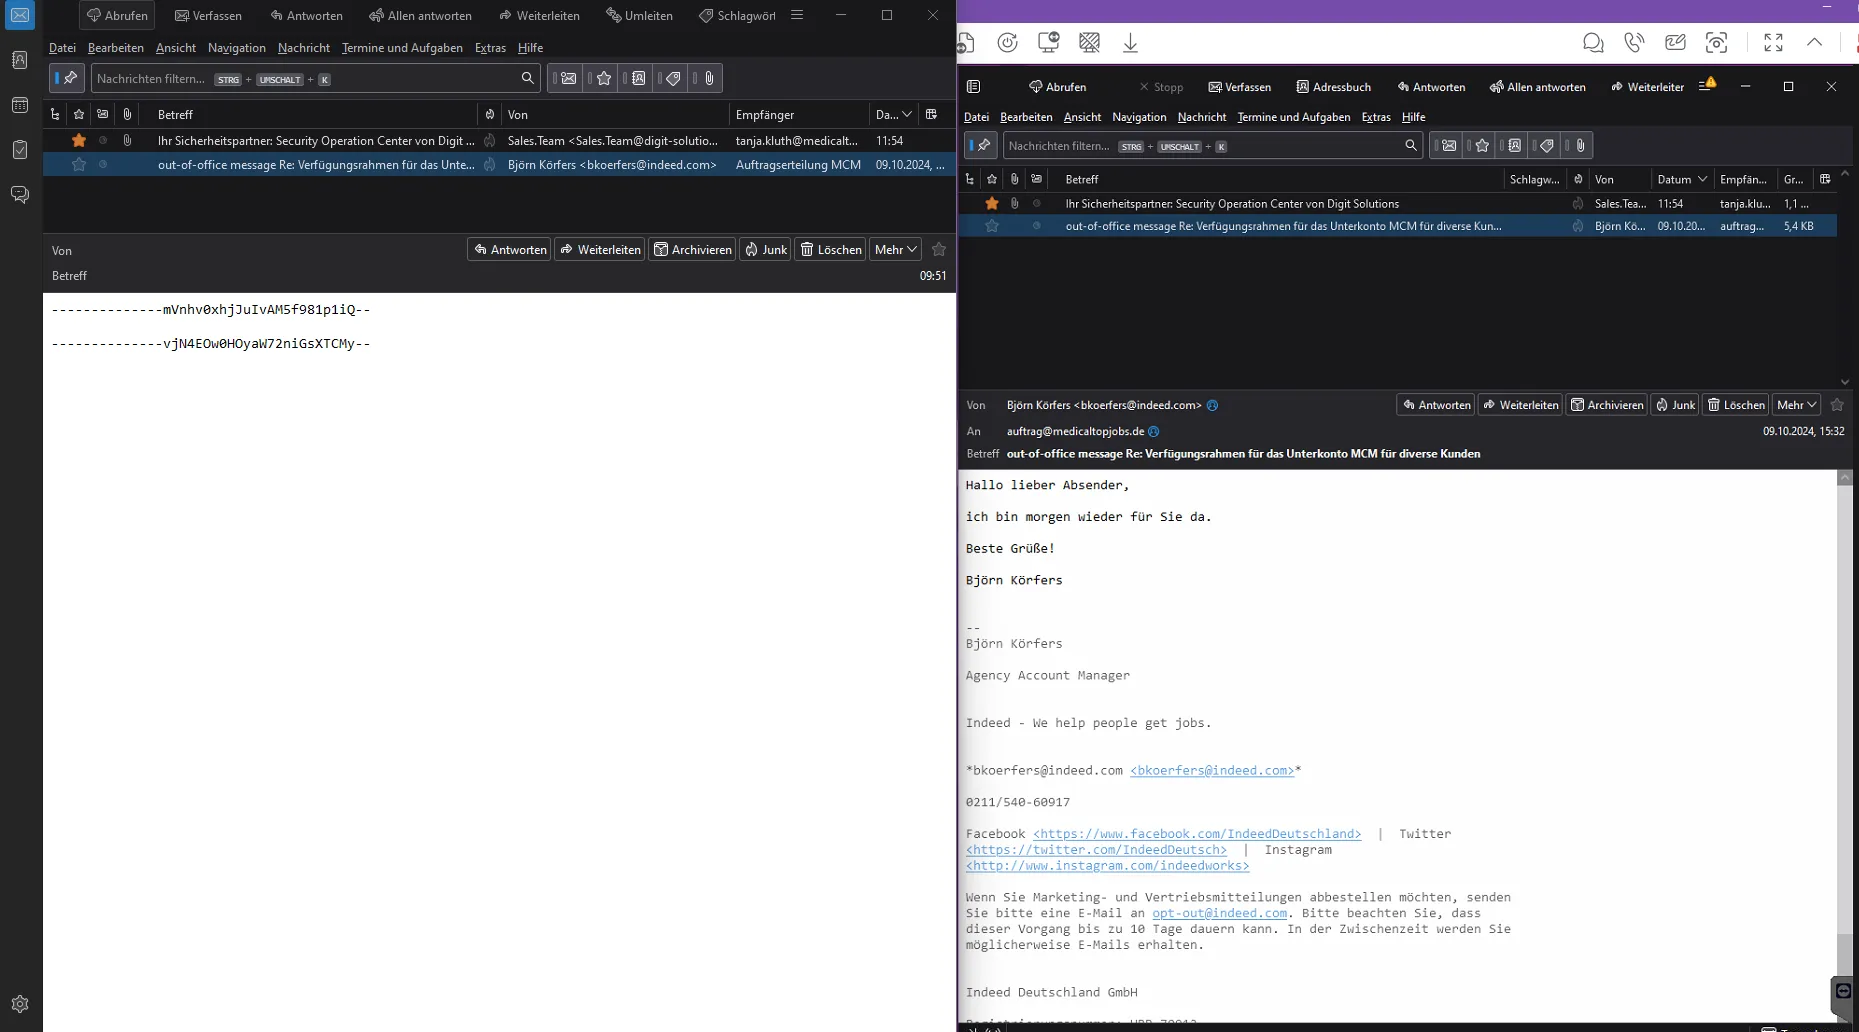The image size is (1859, 1032).
Task: Toggle unread filter in right window quick filter bar
Action: 1448,145
